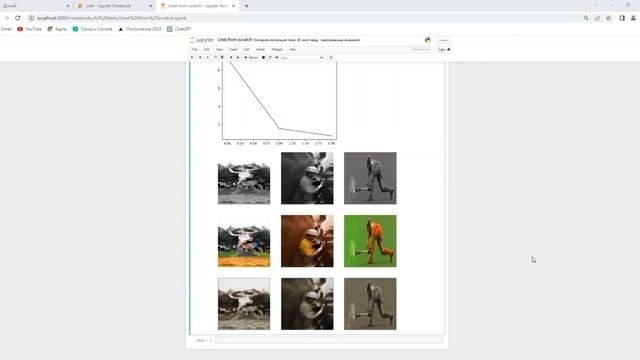
Task: Open the Kernel menu
Action: 260,49
